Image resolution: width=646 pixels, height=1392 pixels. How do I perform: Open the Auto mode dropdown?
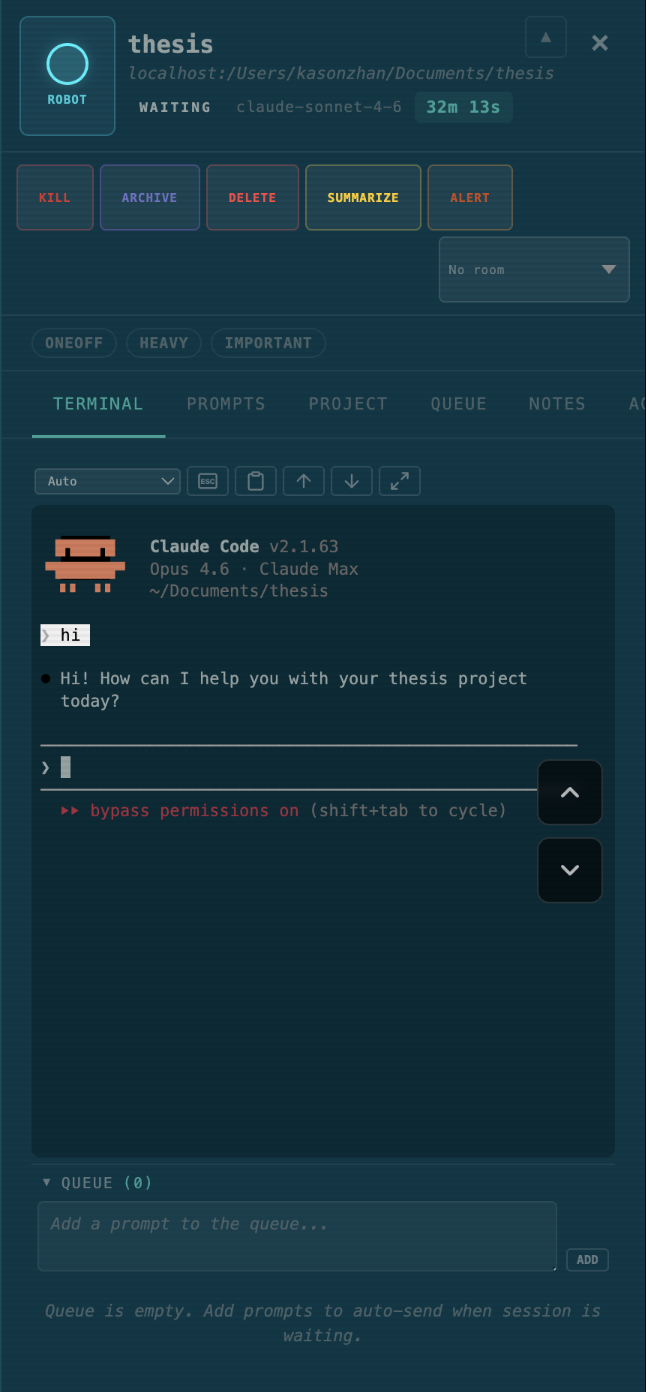pyautogui.click(x=107, y=481)
